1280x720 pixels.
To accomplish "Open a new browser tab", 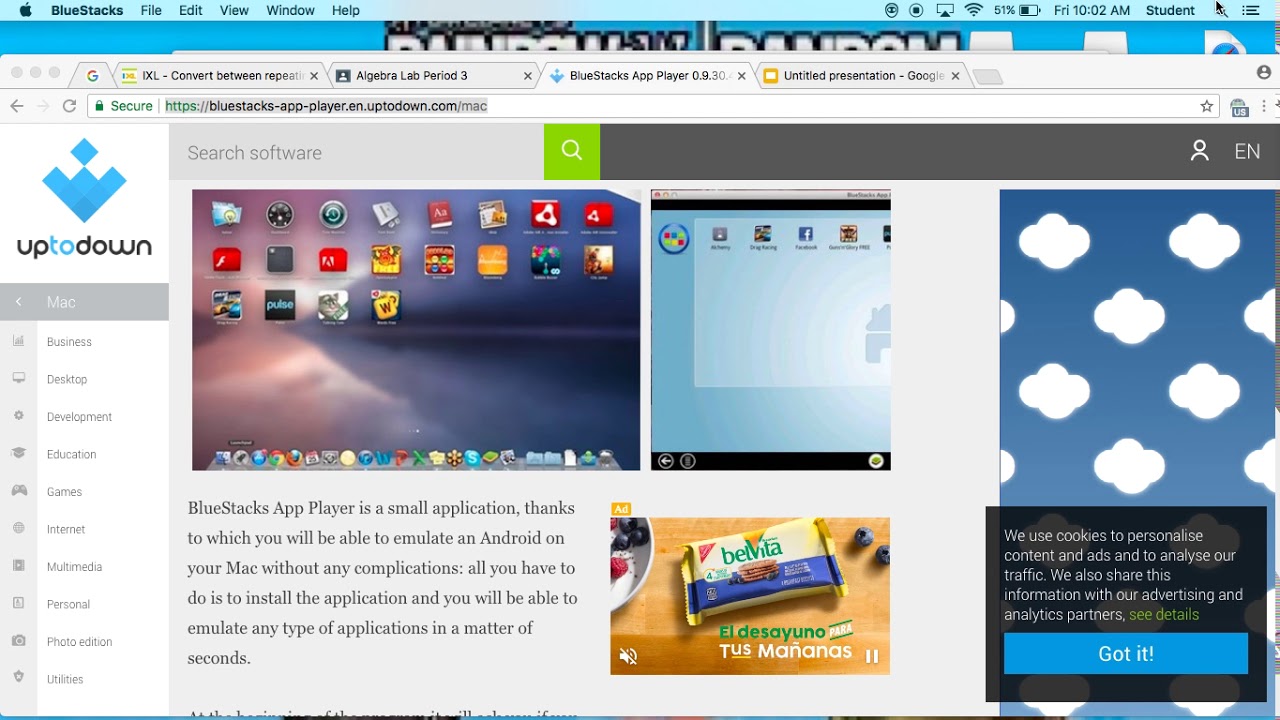I will point(988,77).
